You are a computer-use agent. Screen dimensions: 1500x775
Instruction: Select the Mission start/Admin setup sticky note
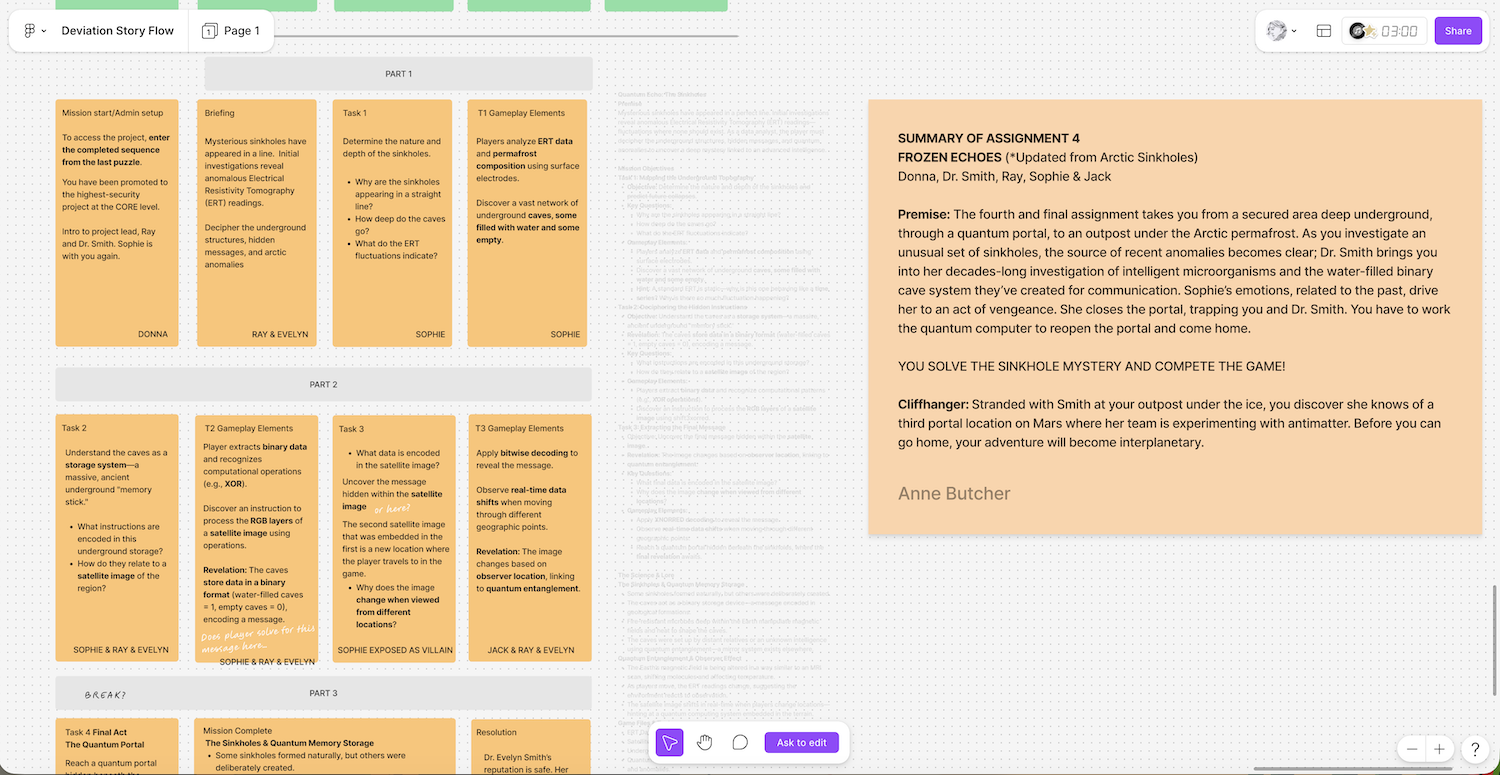pos(117,223)
